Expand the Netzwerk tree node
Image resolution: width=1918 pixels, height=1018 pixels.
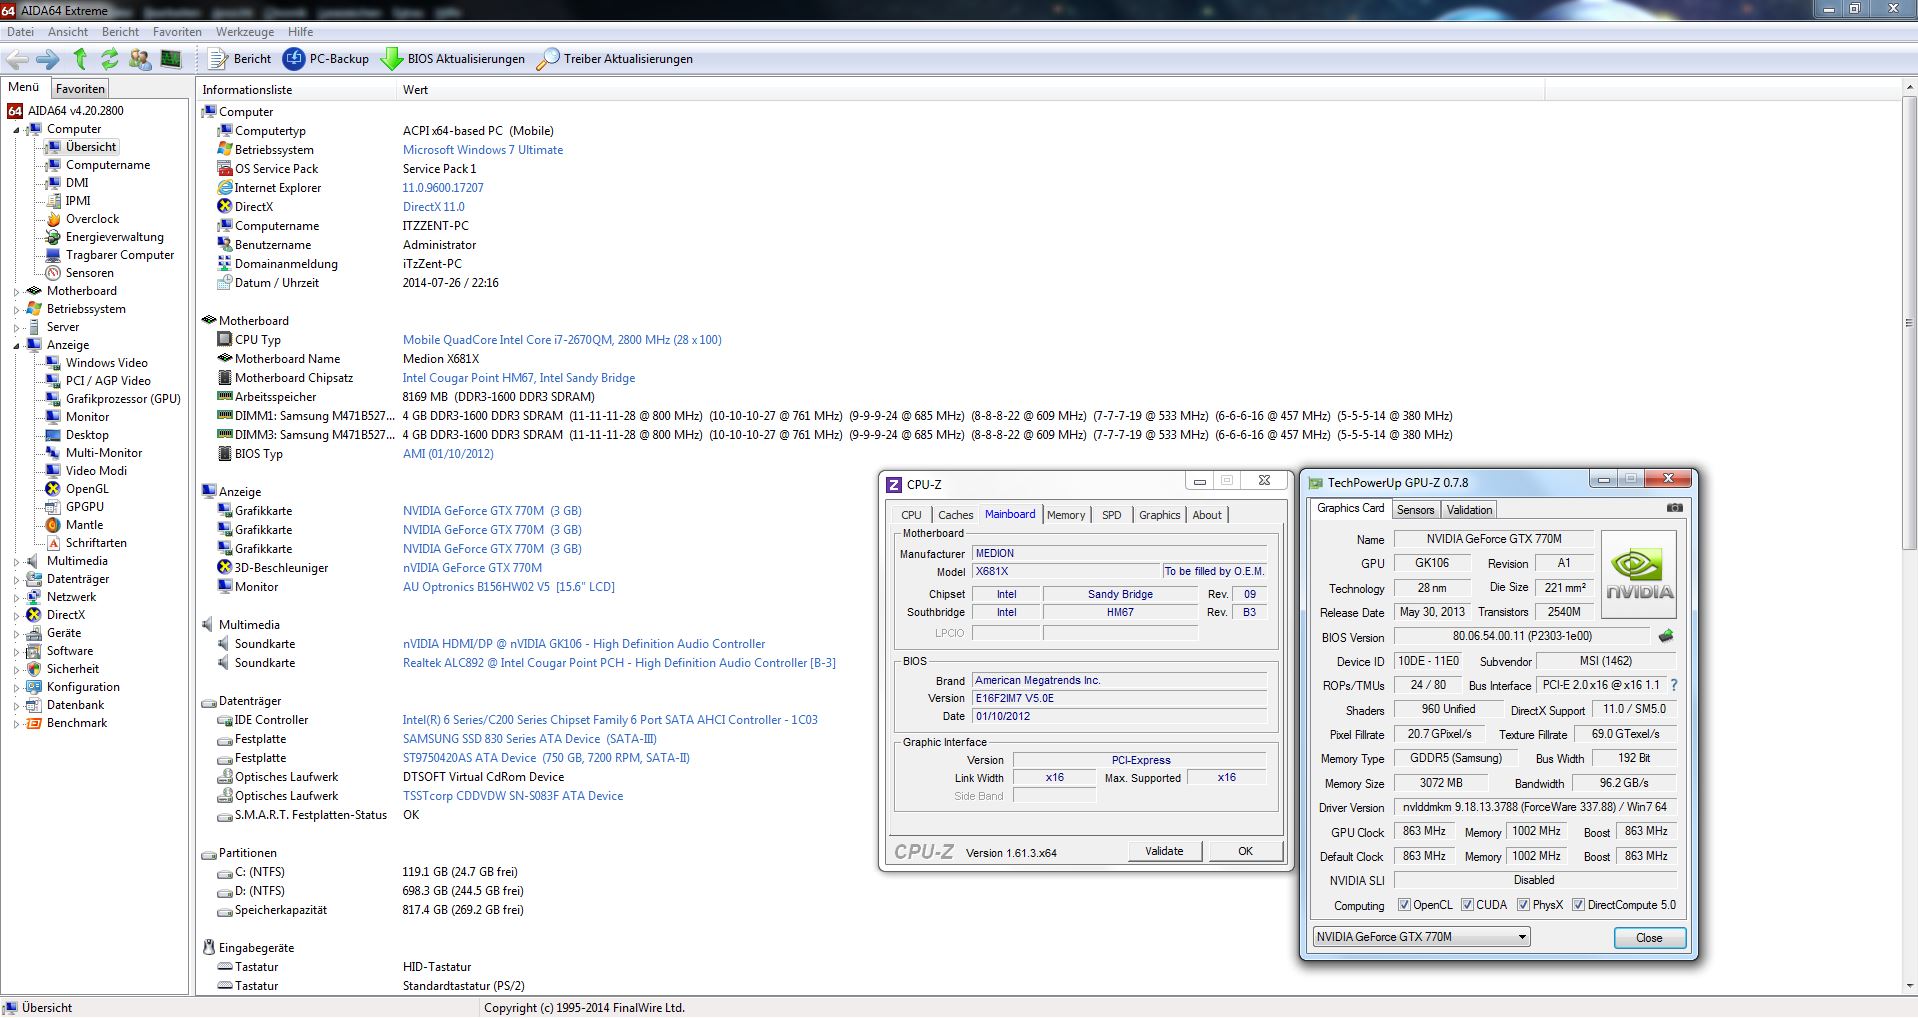(x=17, y=598)
